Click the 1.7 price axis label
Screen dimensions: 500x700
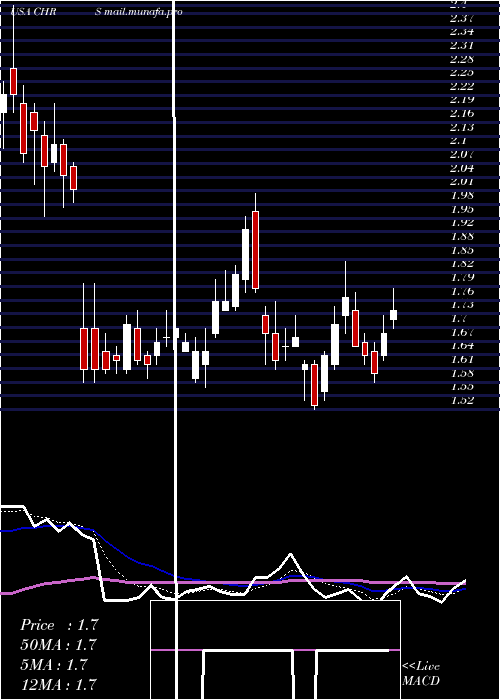458,318
